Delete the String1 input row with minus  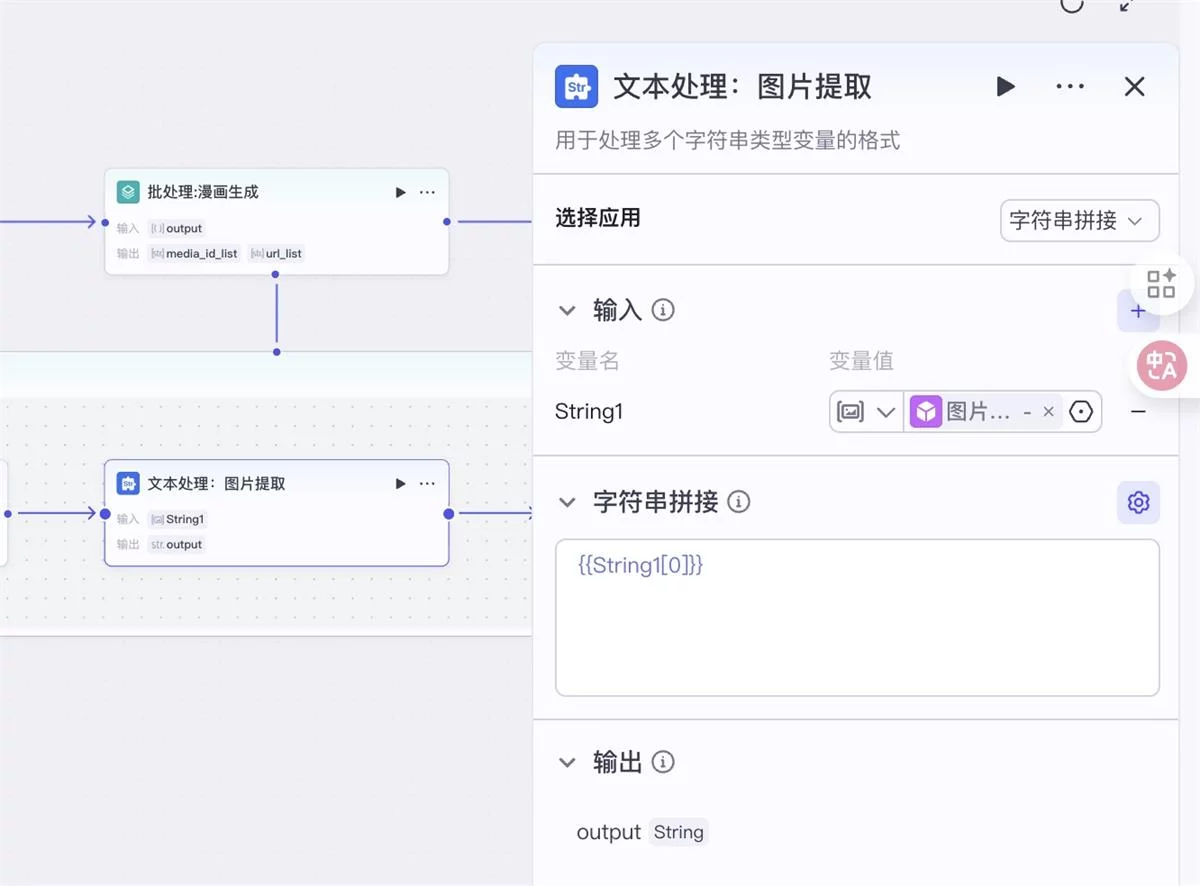point(1138,412)
